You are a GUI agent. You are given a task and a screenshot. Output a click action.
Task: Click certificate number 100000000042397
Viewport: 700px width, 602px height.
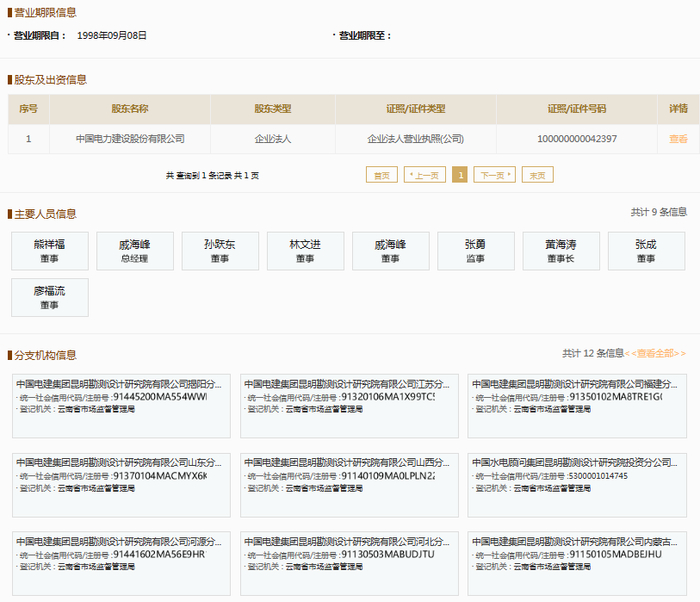click(x=577, y=139)
